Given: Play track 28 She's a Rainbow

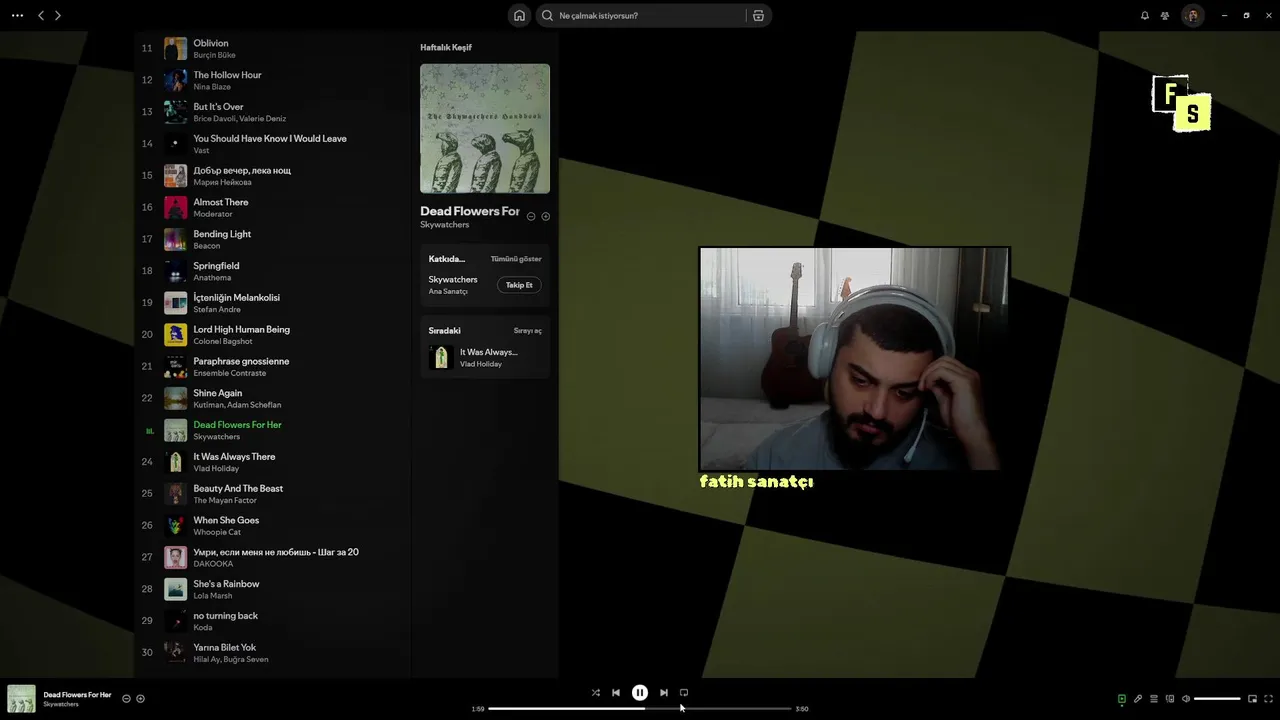Looking at the screenshot, I should pos(270,589).
